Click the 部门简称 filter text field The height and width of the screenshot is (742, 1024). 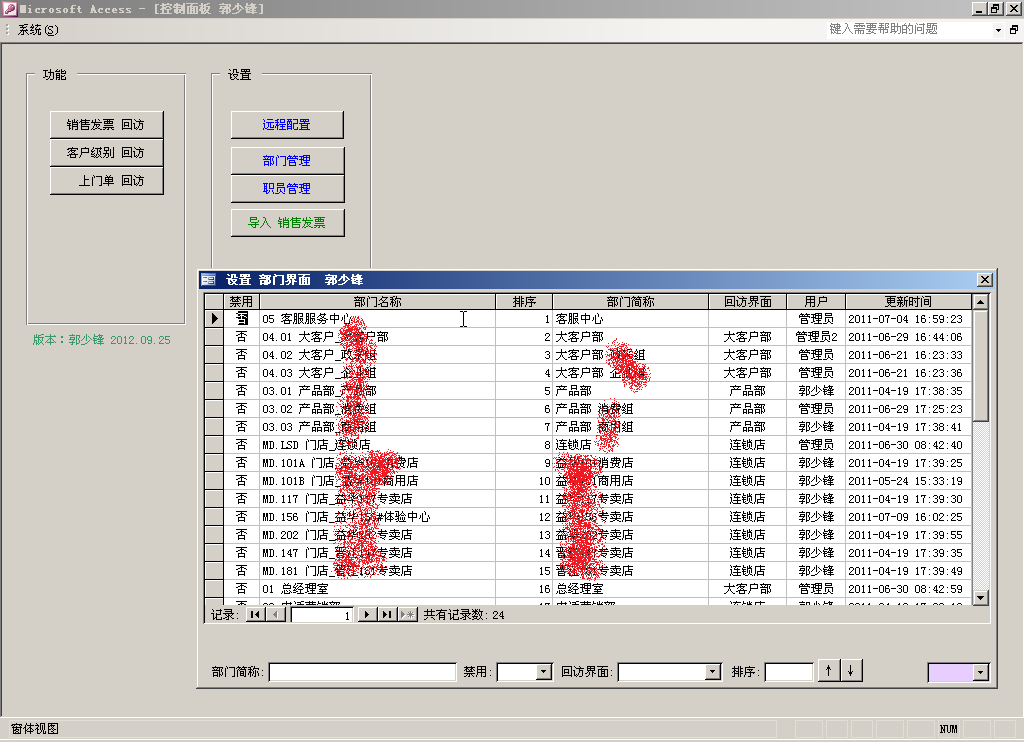(362, 673)
